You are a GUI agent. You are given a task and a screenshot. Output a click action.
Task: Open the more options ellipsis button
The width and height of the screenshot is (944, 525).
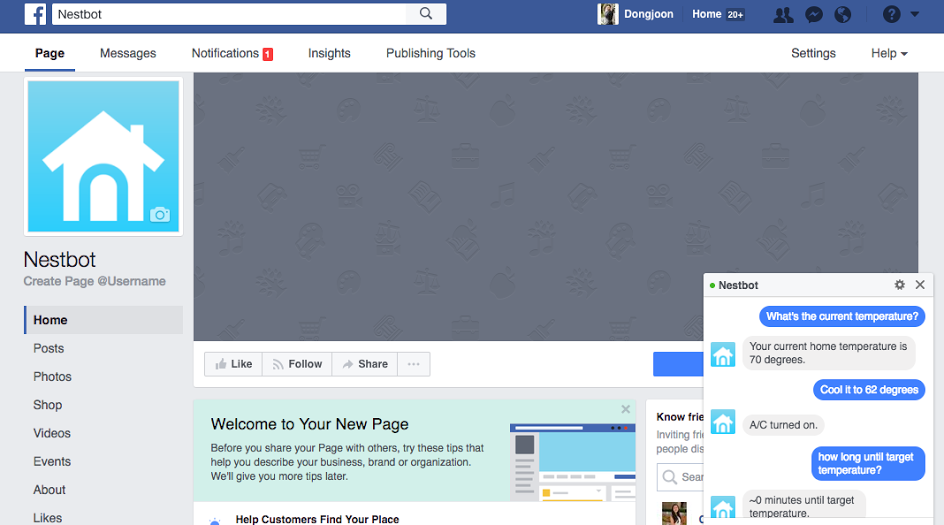click(x=414, y=364)
